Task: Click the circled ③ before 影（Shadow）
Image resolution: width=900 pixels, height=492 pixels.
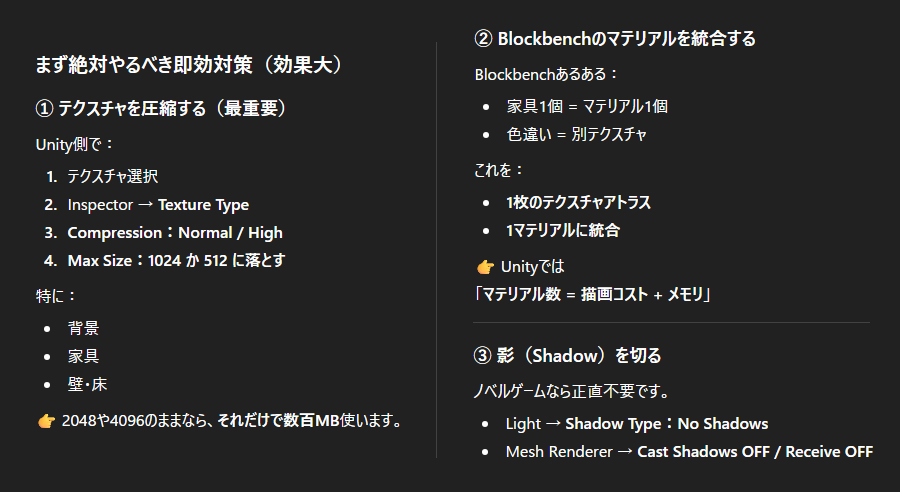Action: click(x=483, y=355)
